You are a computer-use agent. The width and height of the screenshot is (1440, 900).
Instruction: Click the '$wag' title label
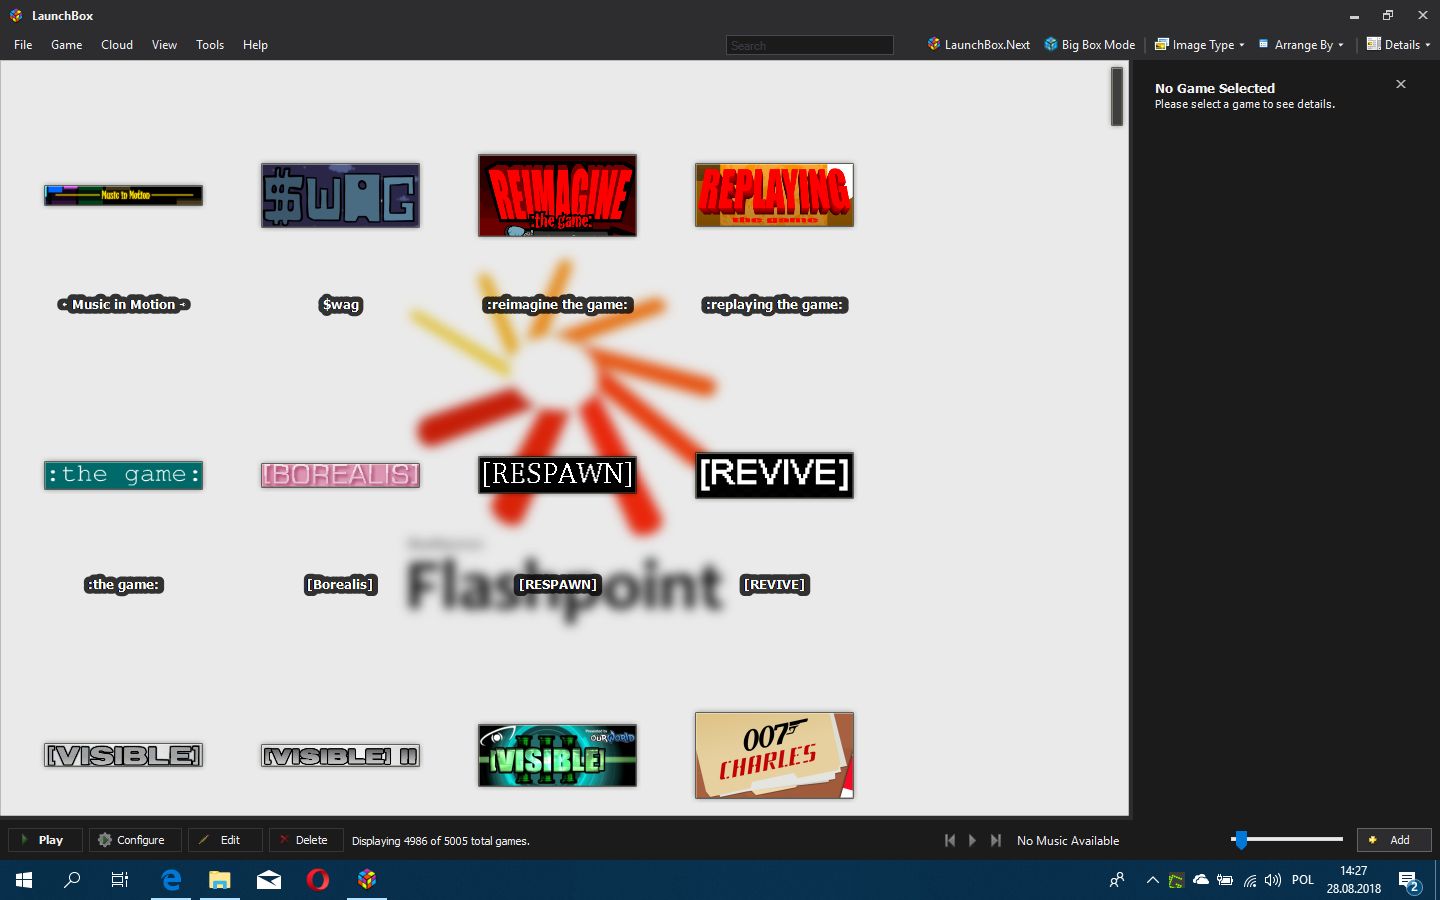(341, 305)
